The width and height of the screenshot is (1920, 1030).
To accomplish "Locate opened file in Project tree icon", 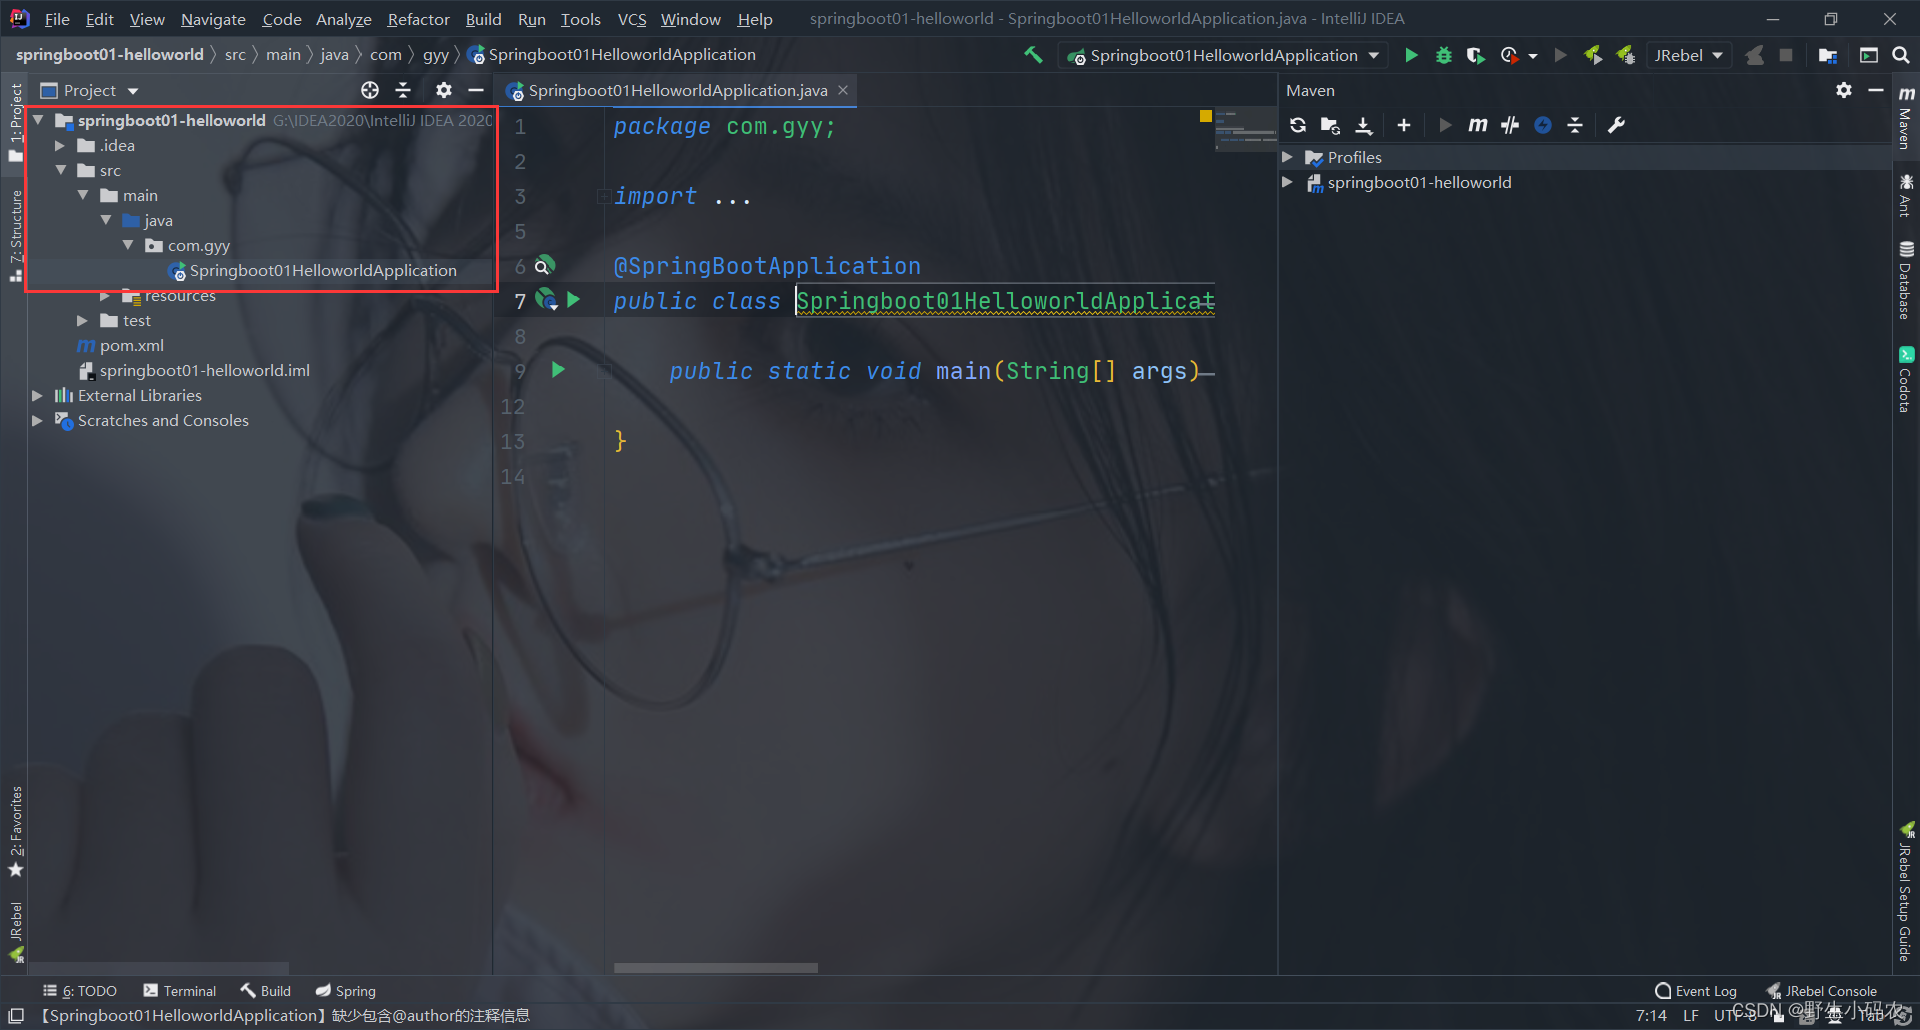I will tap(370, 90).
